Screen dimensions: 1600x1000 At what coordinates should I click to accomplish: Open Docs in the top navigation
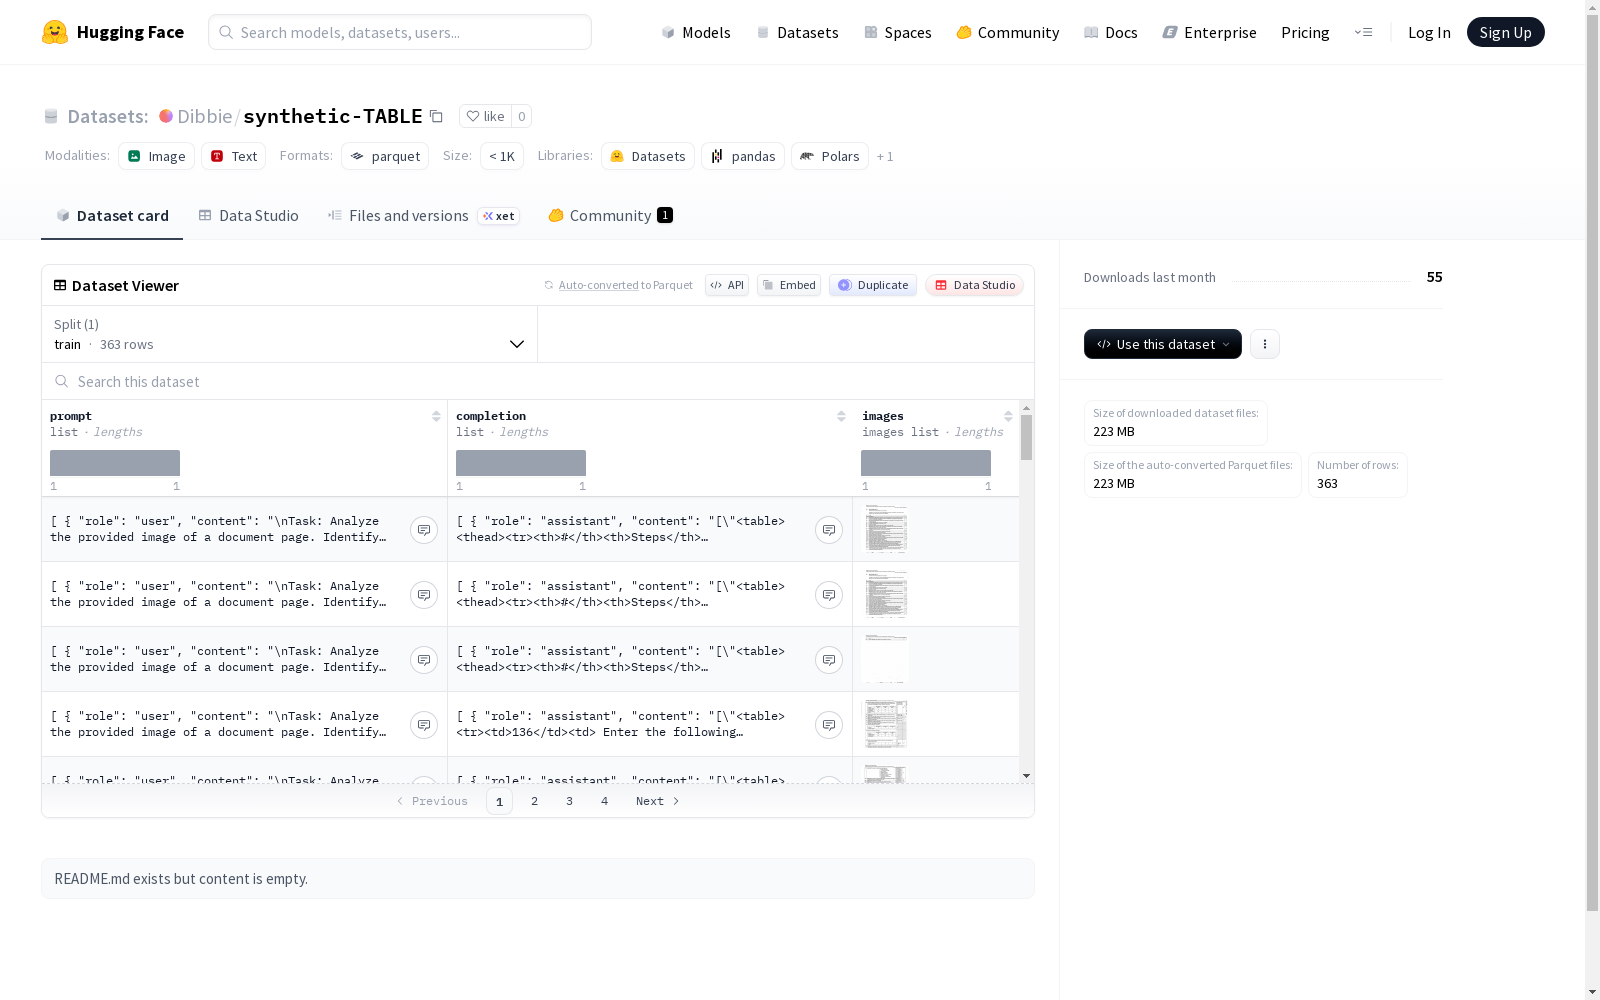pyautogui.click(x=1111, y=32)
